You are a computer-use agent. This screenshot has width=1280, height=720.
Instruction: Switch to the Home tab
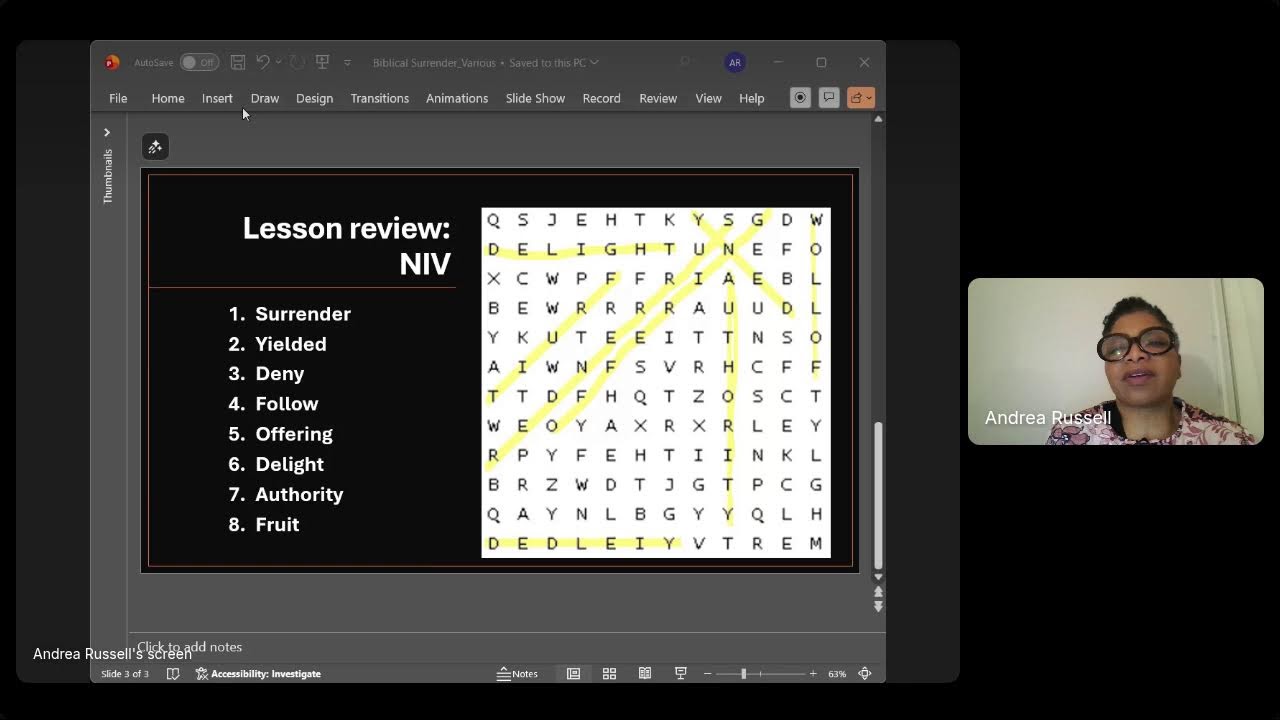click(x=168, y=98)
